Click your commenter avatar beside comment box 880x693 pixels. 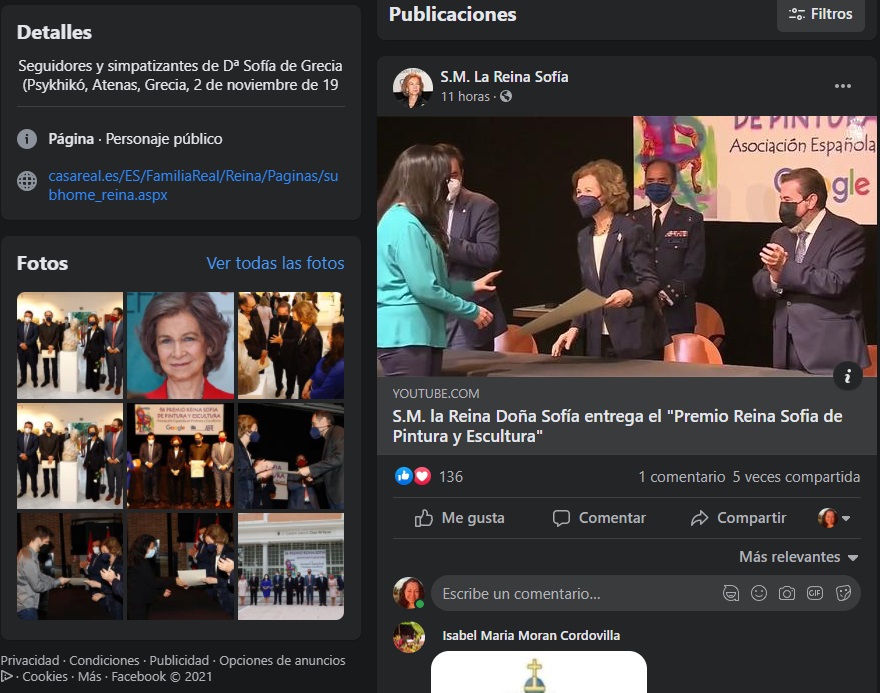pyautogui.click(x=409, y=593)
